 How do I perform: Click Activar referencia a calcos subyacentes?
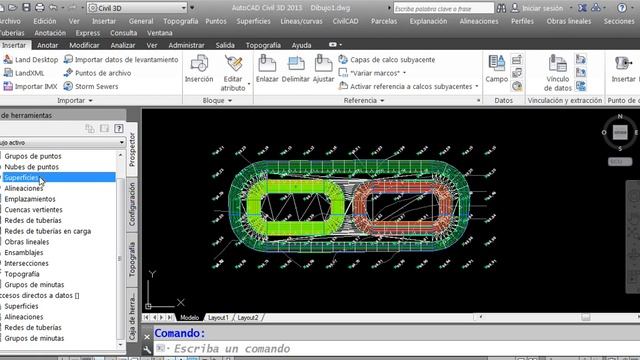406,87
